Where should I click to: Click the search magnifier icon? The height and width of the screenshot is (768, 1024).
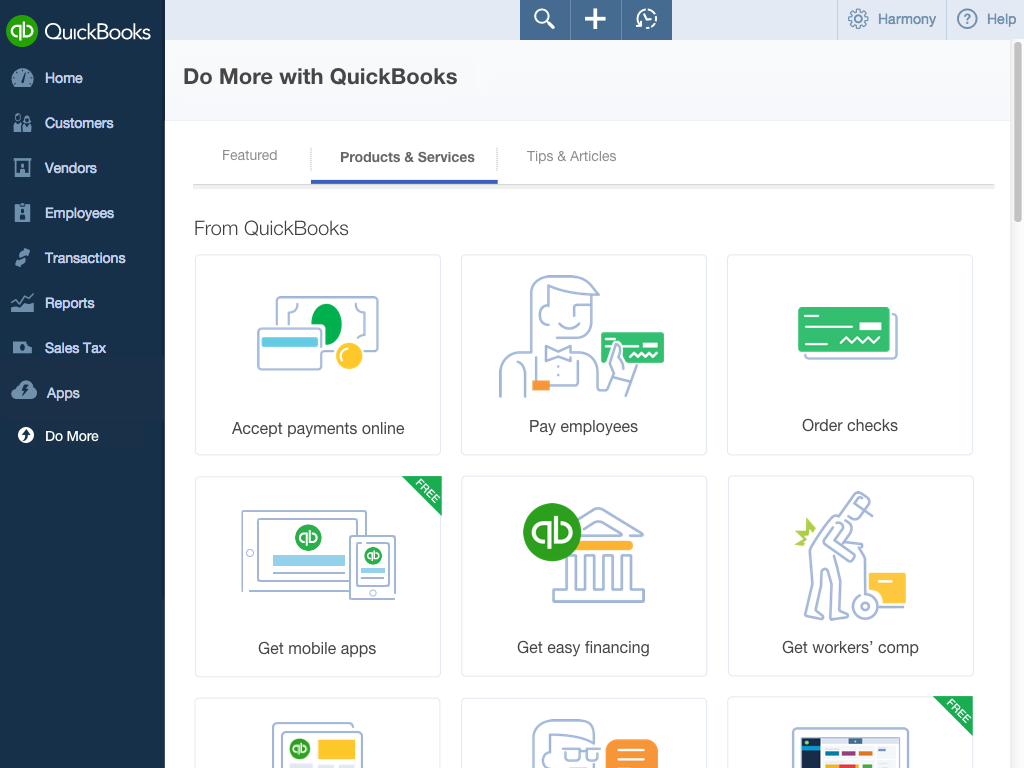tap(544, 20)
